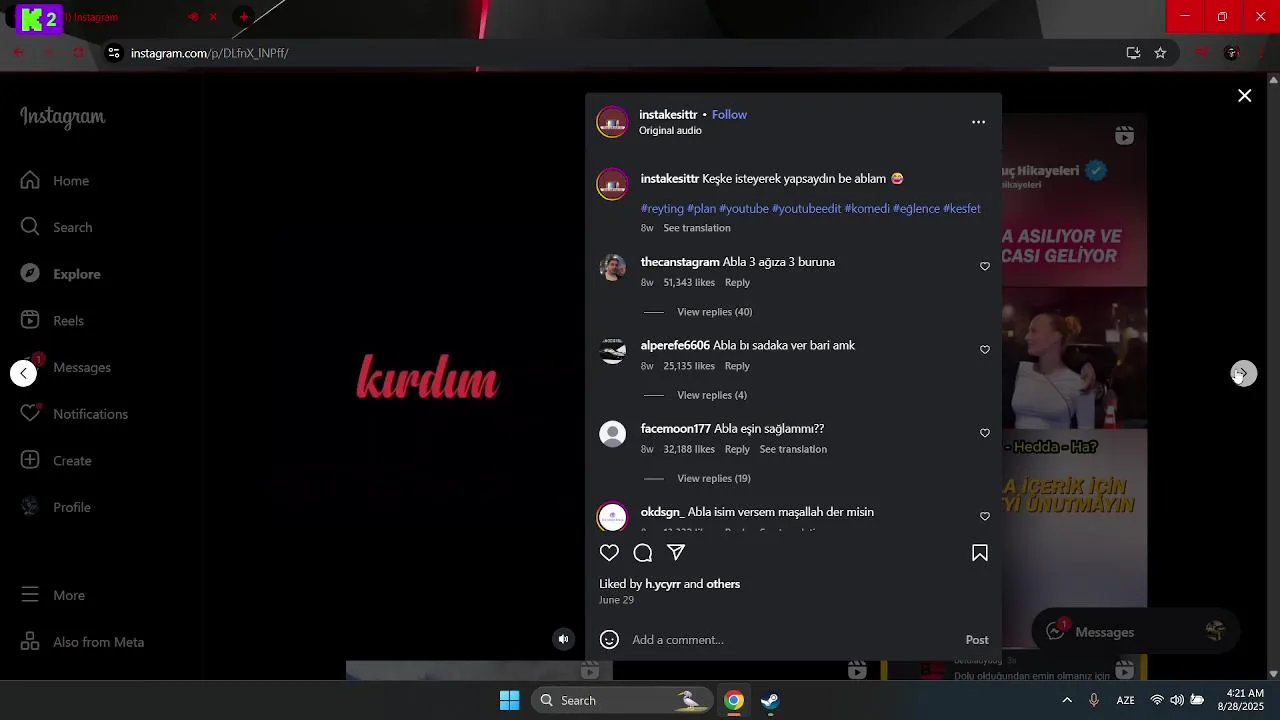This screenshot has height=720, width=1280.
Task: Click the browser address bar URL
Action: tap(210, 53)
